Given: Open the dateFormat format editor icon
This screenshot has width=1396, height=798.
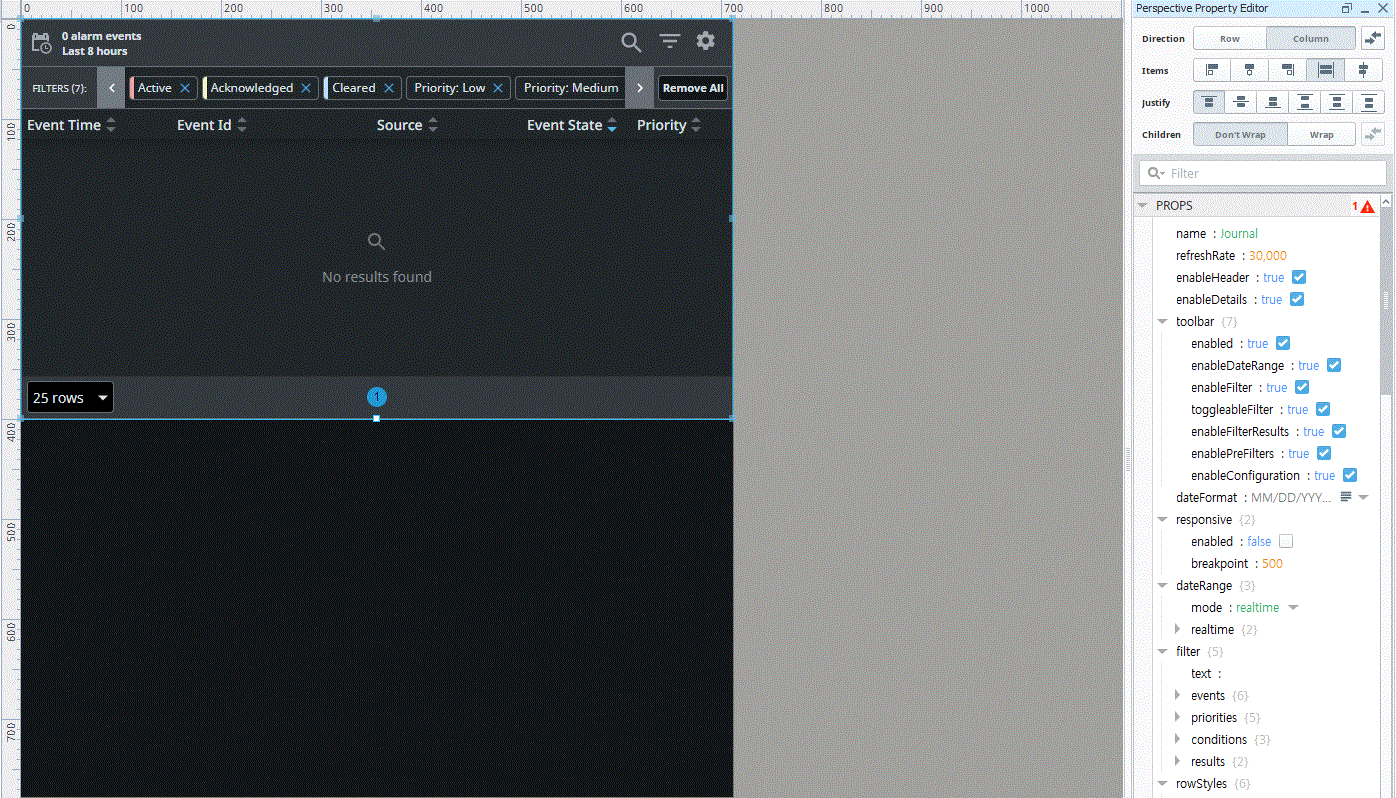Looking at the screenshot, I should pyautogui.click(x=1346, y=497).
